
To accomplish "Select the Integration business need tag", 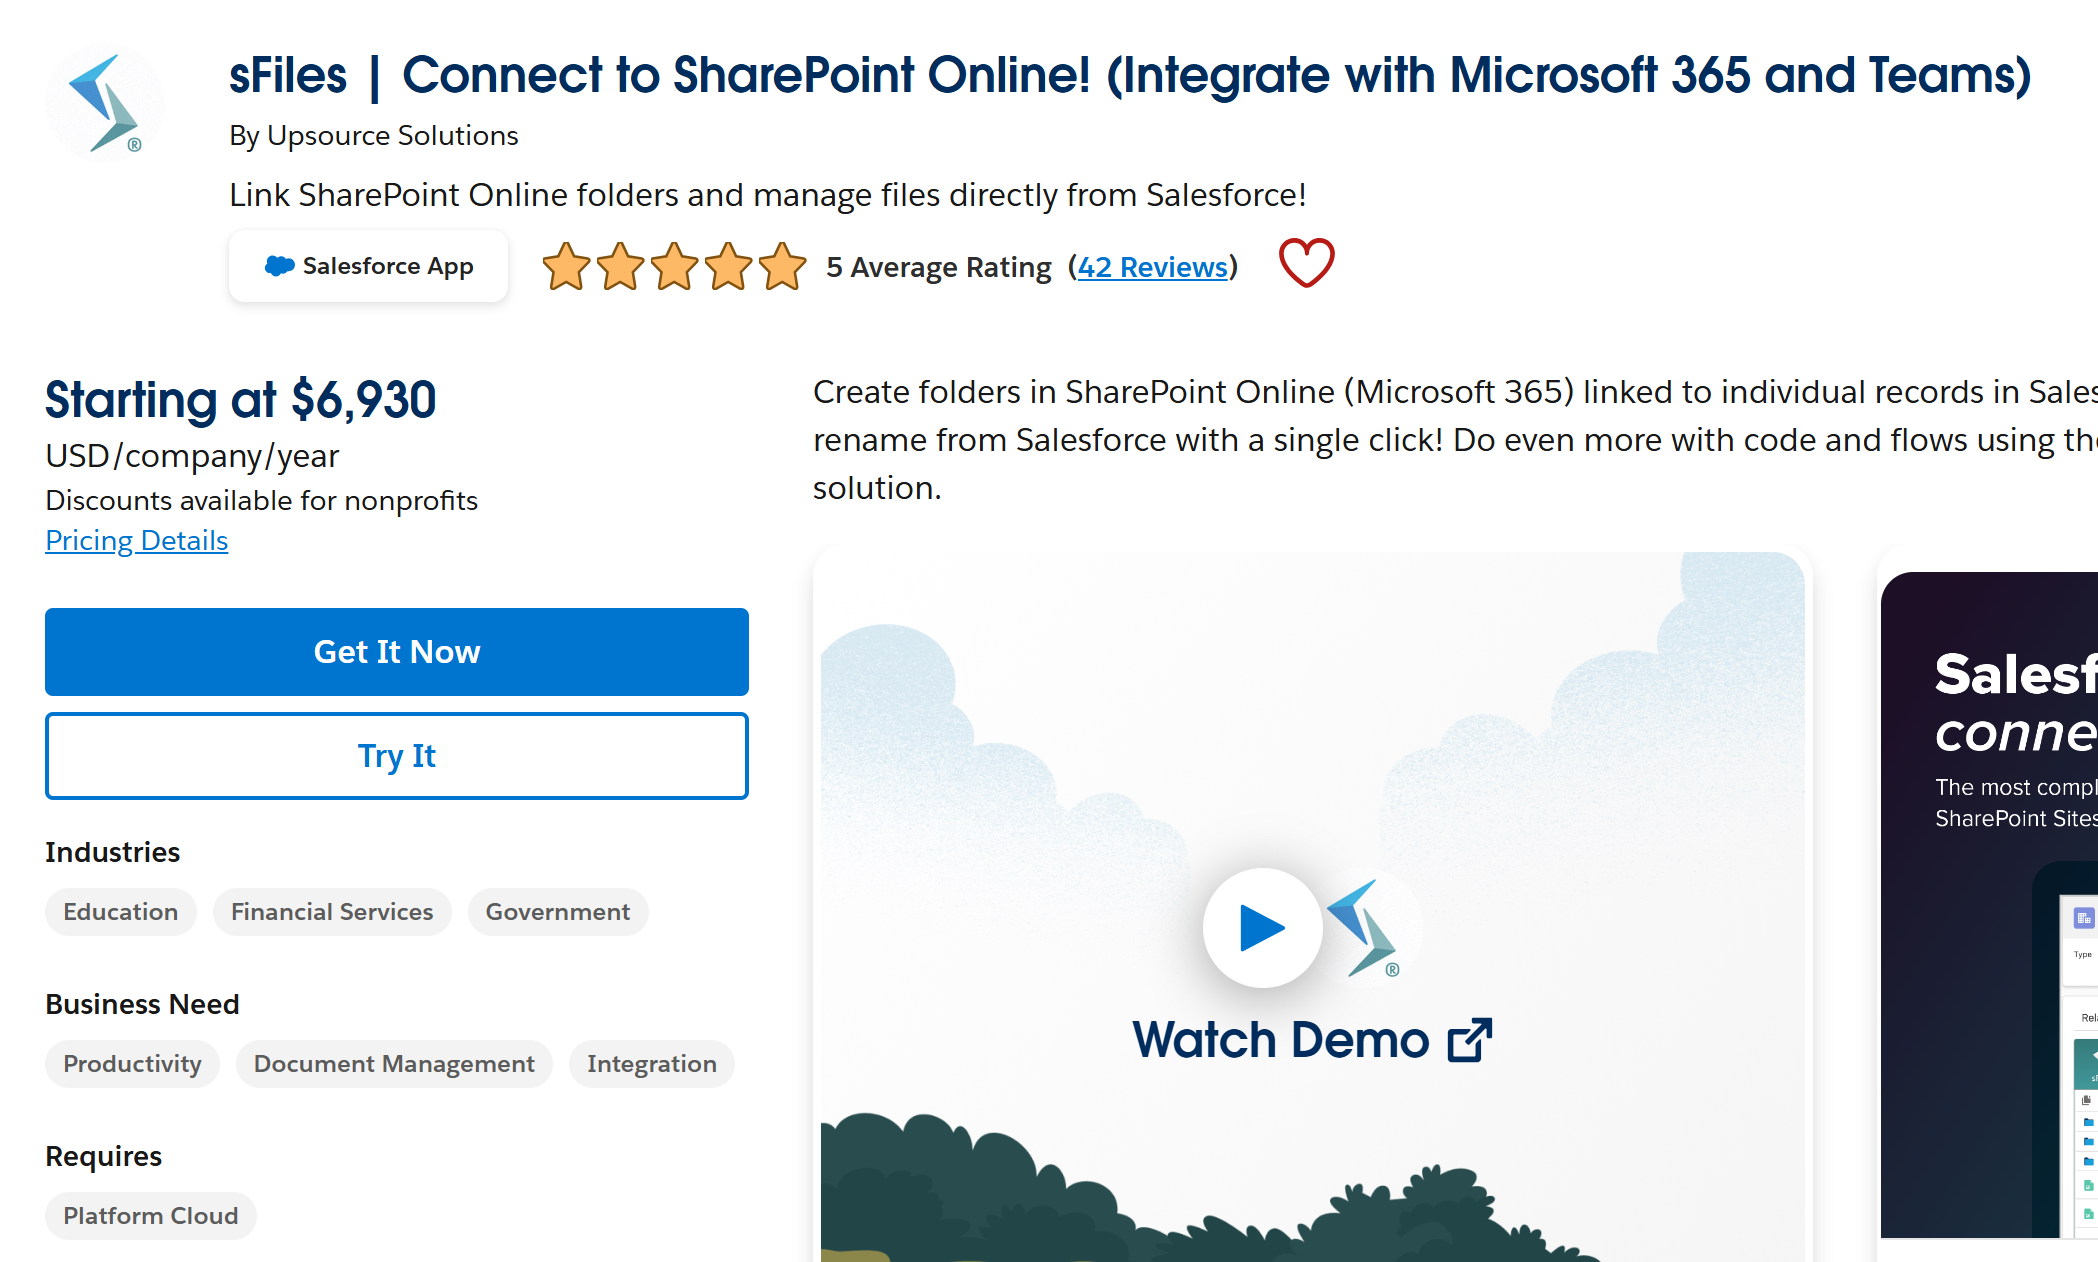I will [x=652, y=1064].
